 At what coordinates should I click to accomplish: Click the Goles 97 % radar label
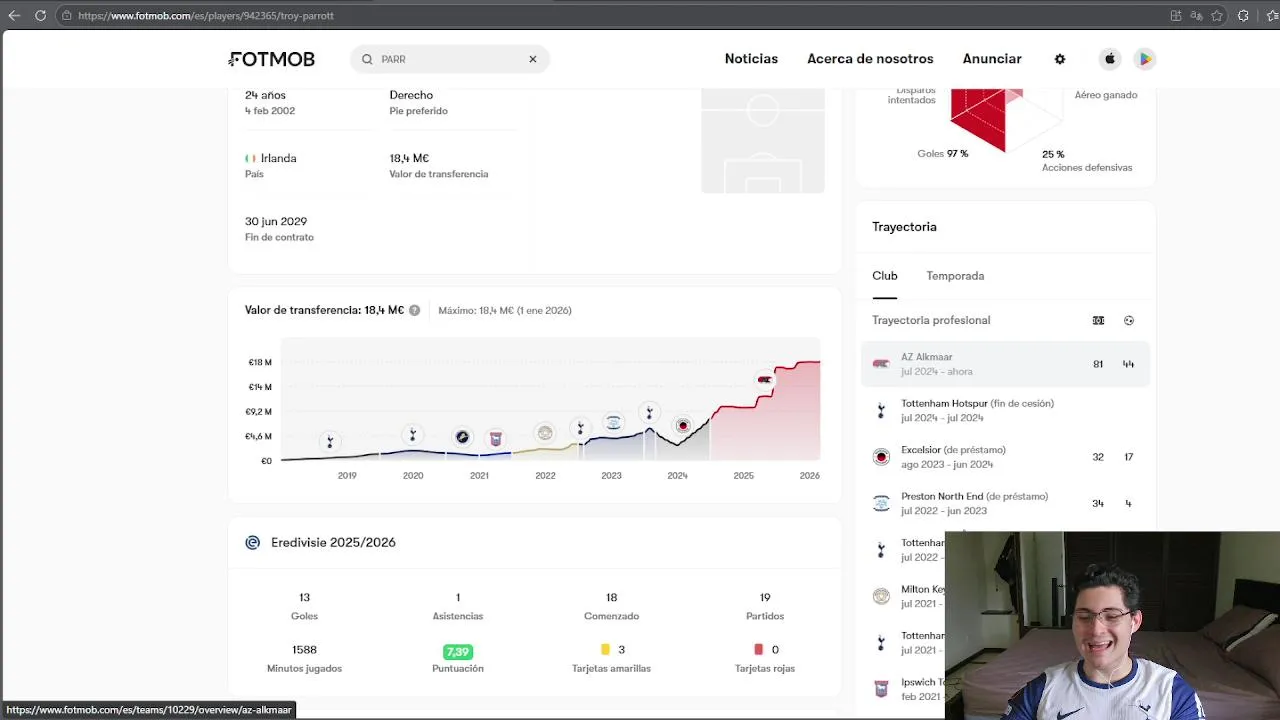(943, 154)
